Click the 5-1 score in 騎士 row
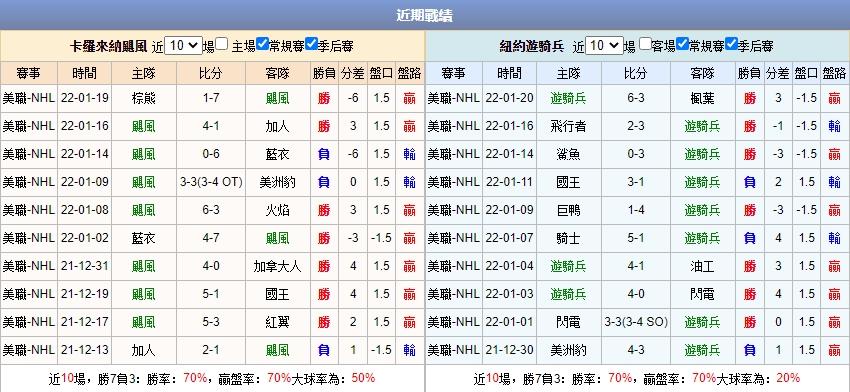Screen dimensions: 850x392 tap(635, 238)
